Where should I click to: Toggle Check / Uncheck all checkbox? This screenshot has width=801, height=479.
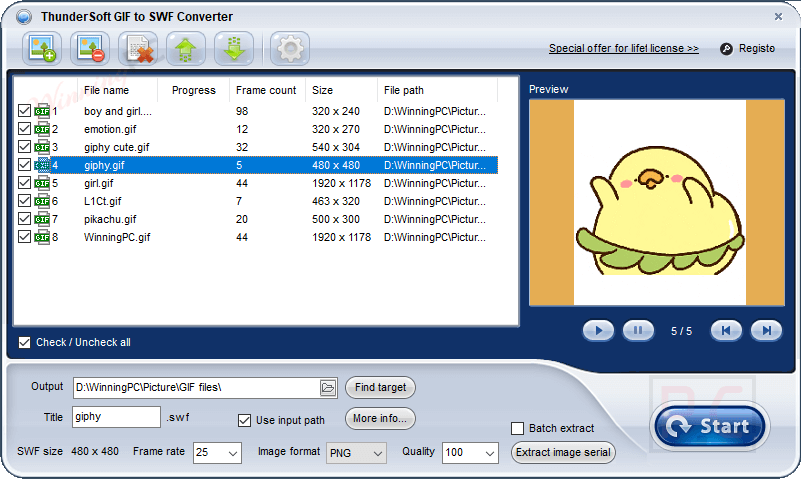click(x=24, y=342)
